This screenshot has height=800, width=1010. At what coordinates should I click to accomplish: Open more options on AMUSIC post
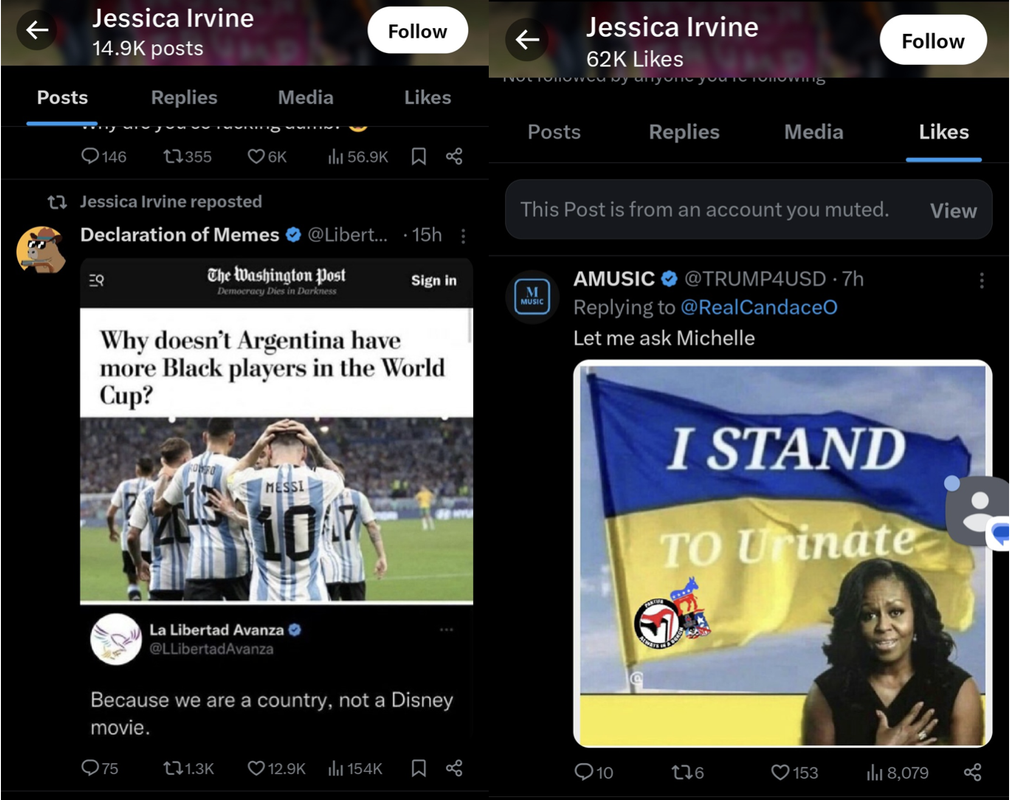pyautogui.click(x=981, y=280)
